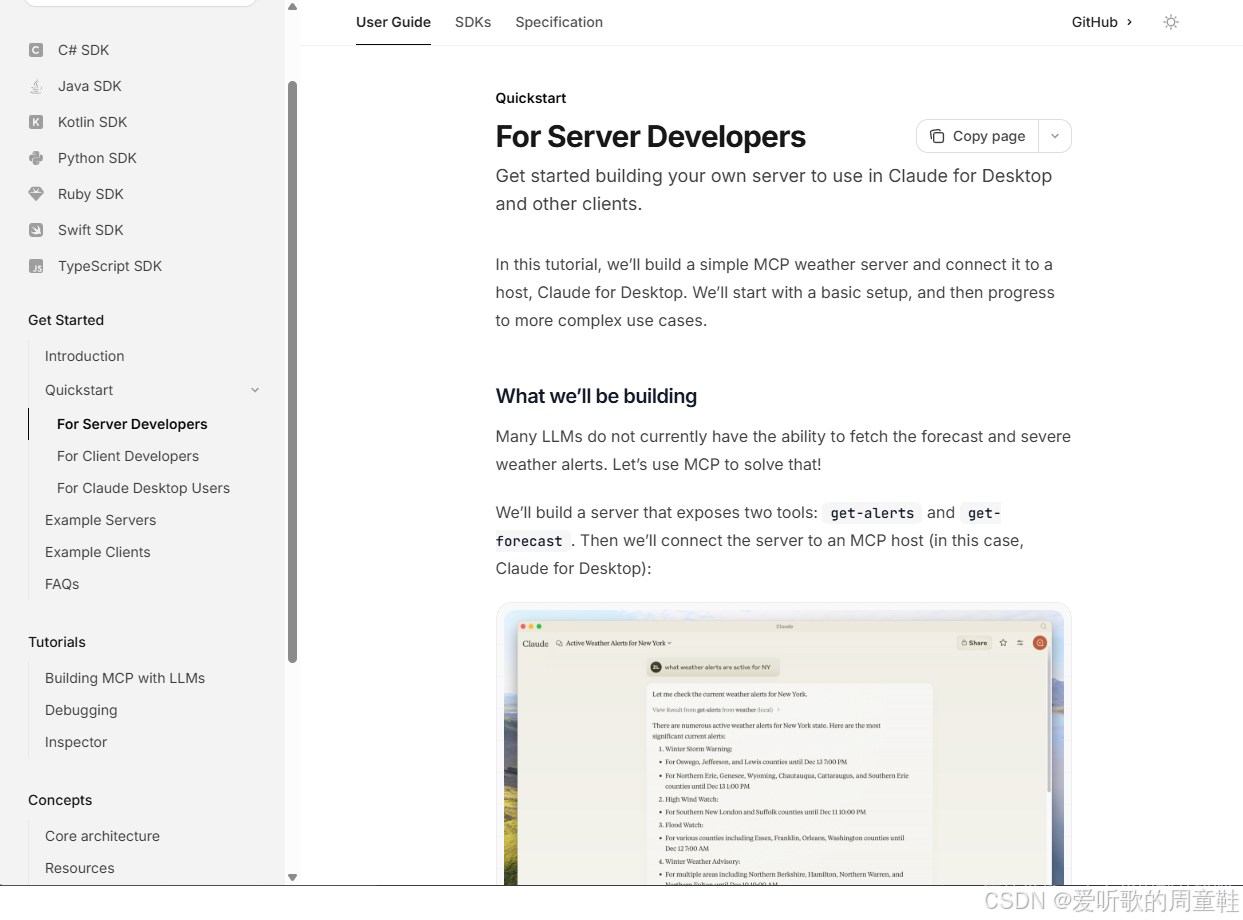Click the C# SDK icon in sidebar
Image resolution: width=1243 pixels, height=920 pixels.
point(36,50)
